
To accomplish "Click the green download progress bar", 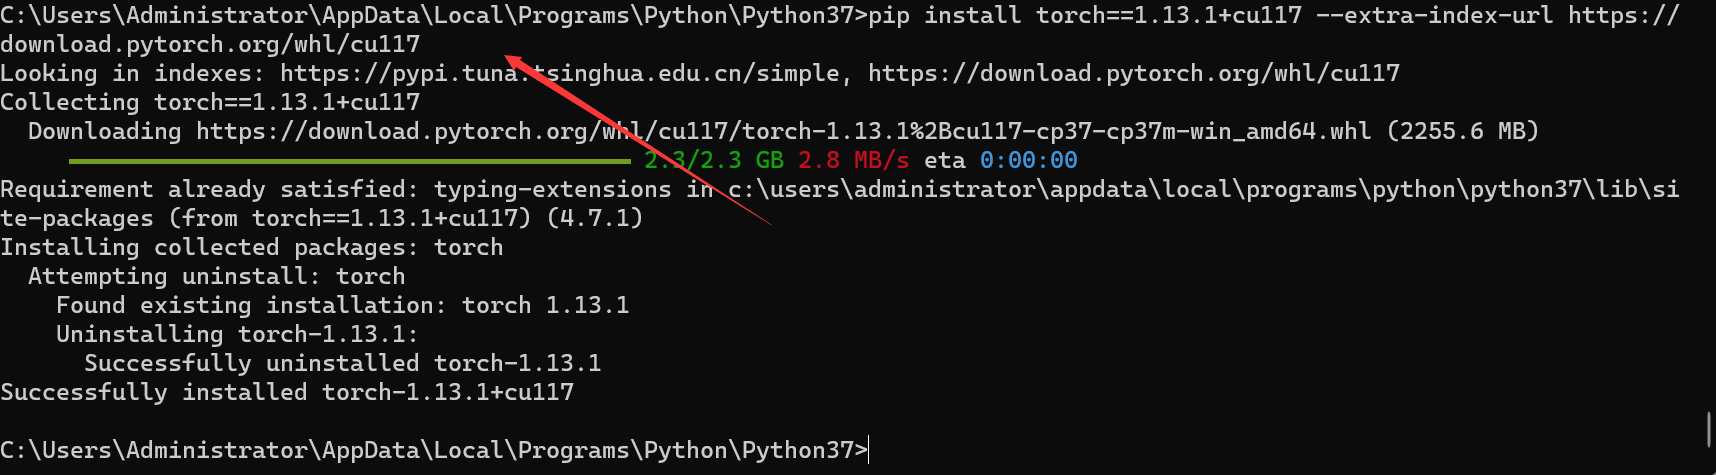I will point(350,160).
